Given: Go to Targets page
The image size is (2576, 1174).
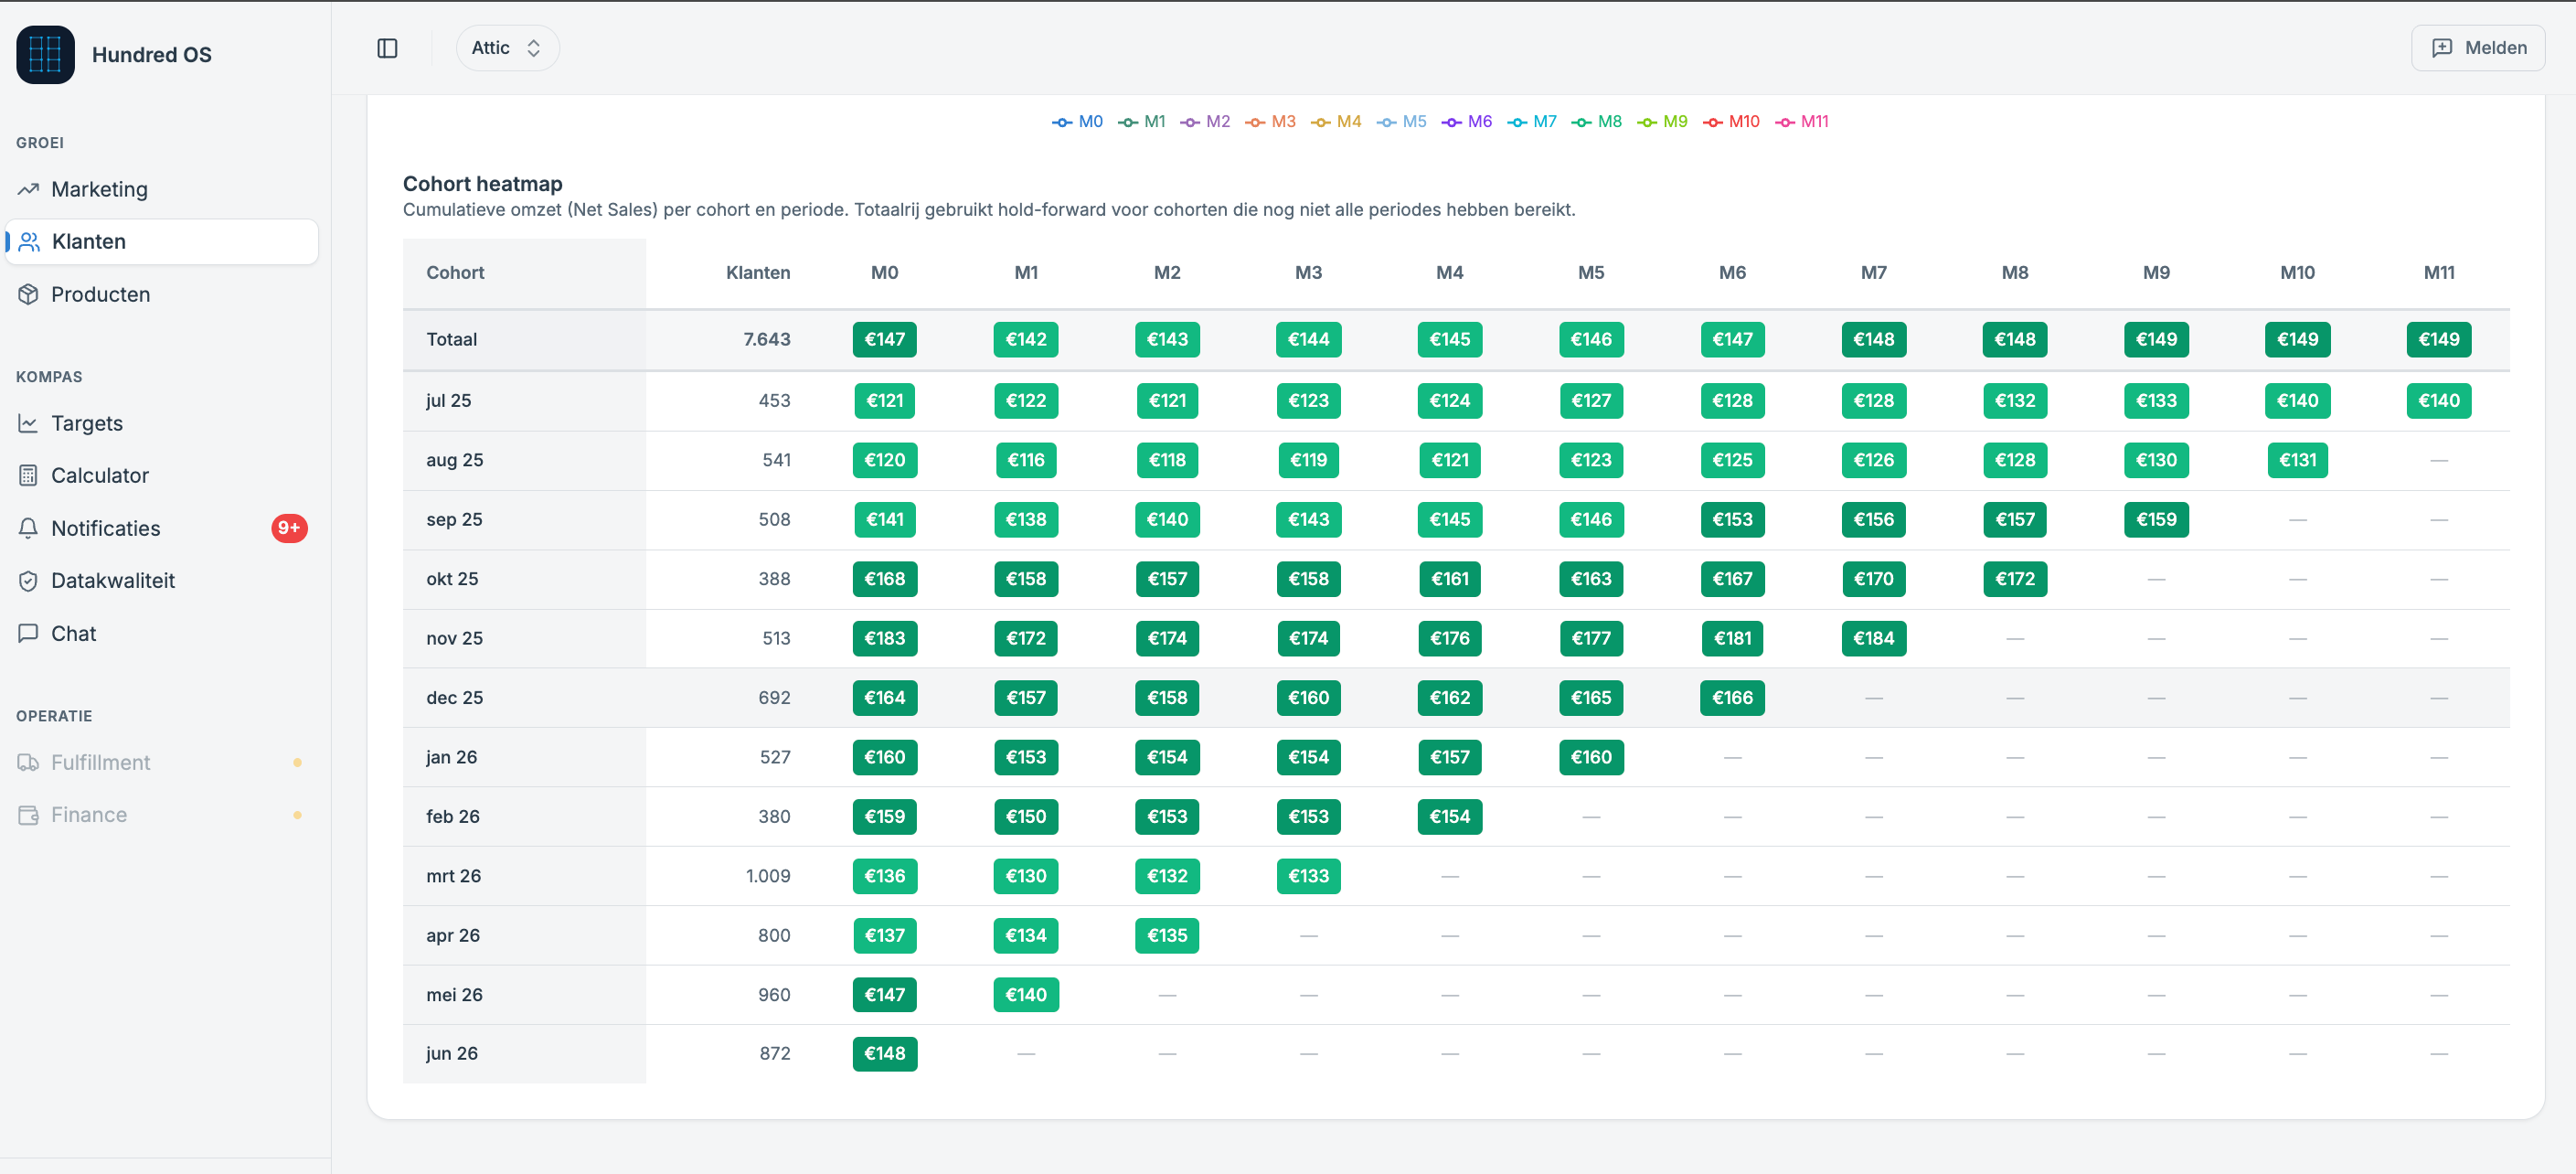Looking at the screenshot, I should pos(162,423).
